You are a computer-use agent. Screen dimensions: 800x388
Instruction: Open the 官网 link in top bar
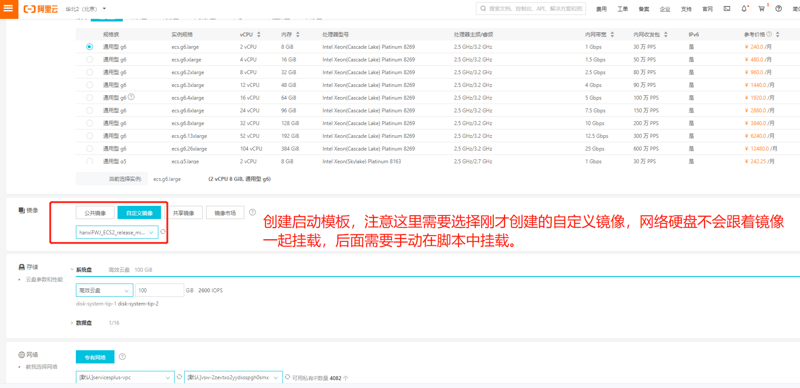click(707, 9)
